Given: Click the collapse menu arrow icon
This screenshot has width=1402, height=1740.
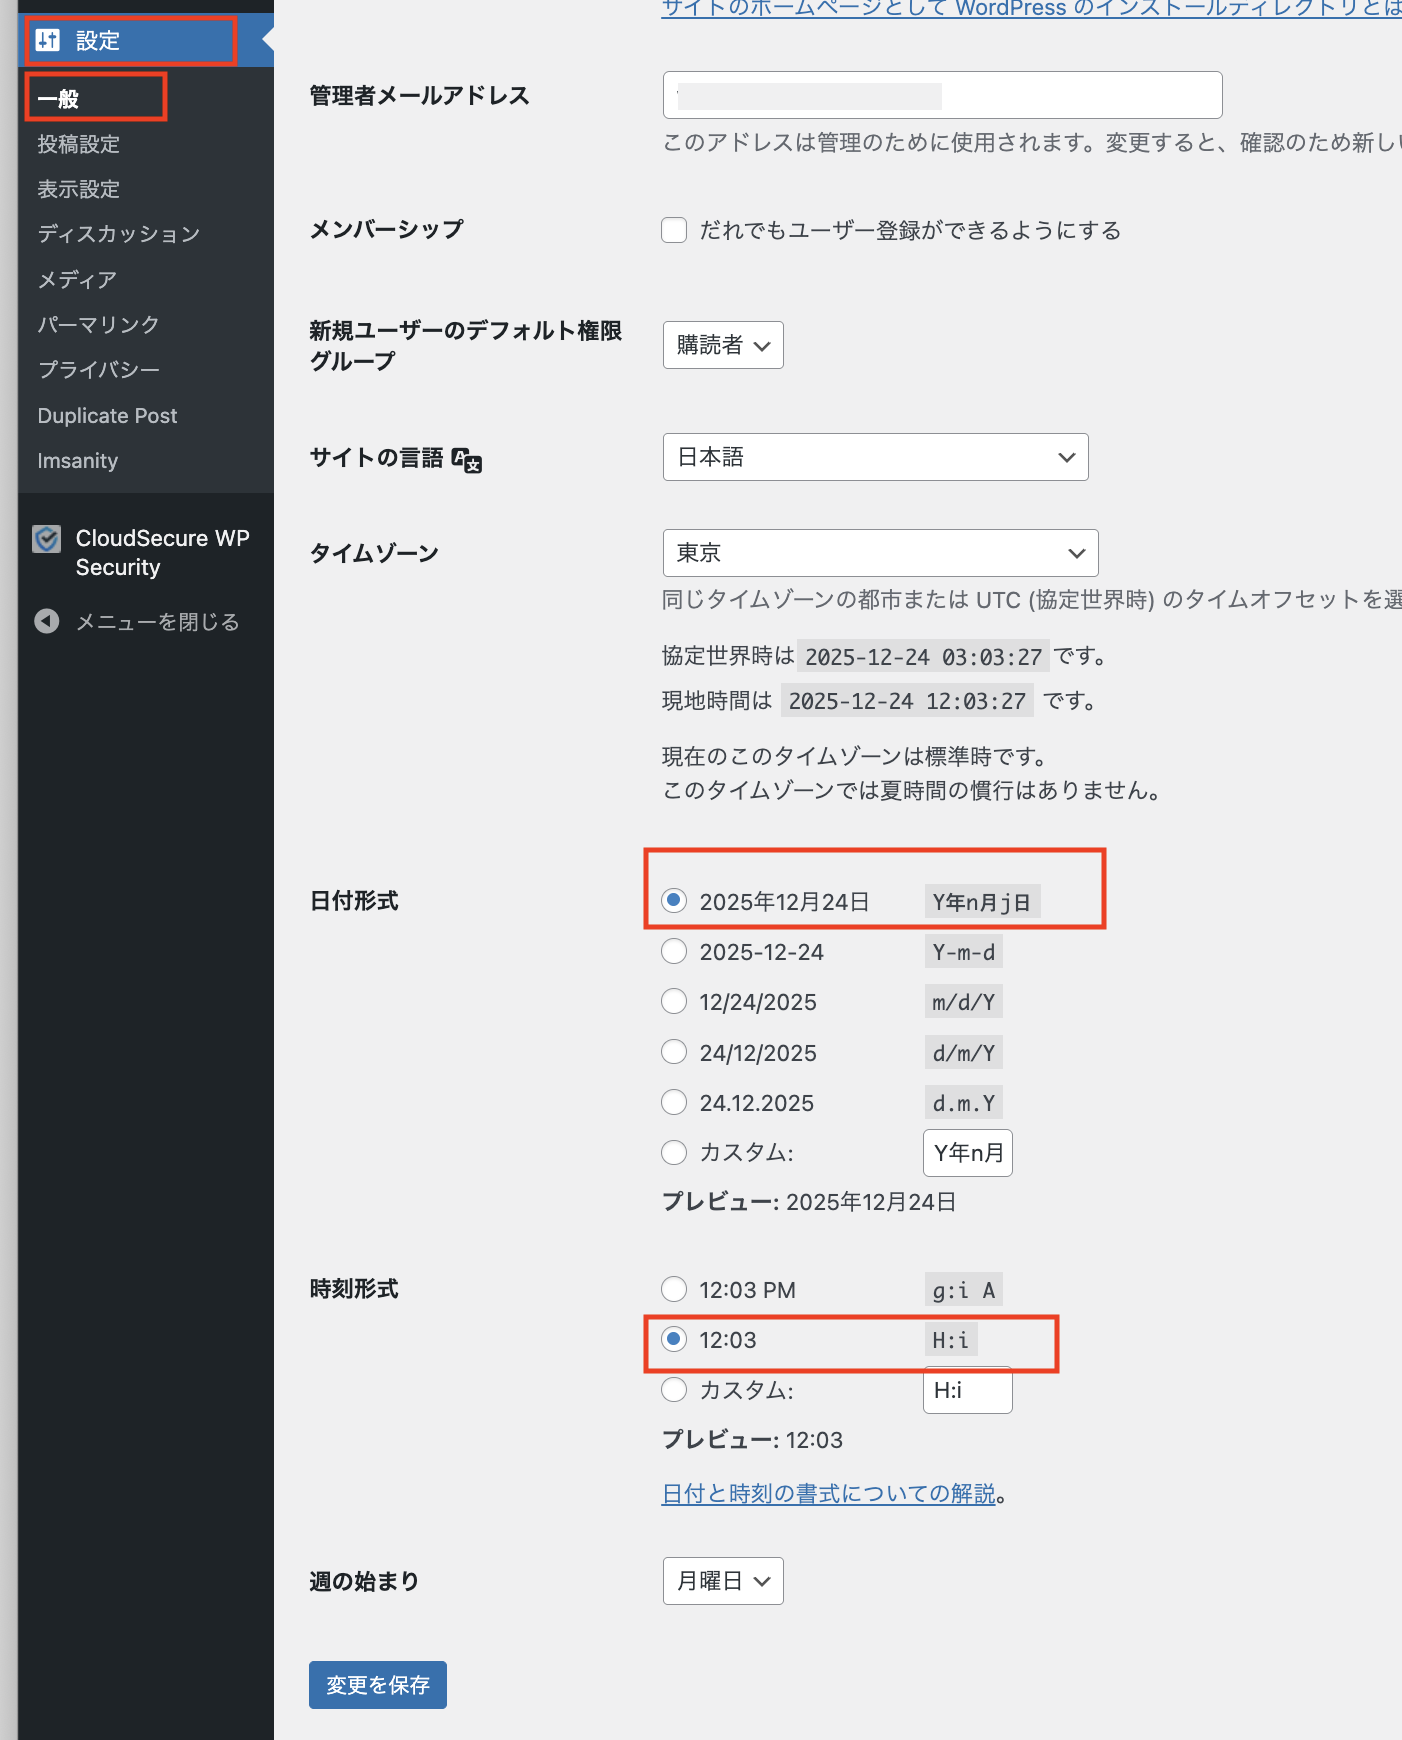Looking at the screenshot, I should 47,622.
